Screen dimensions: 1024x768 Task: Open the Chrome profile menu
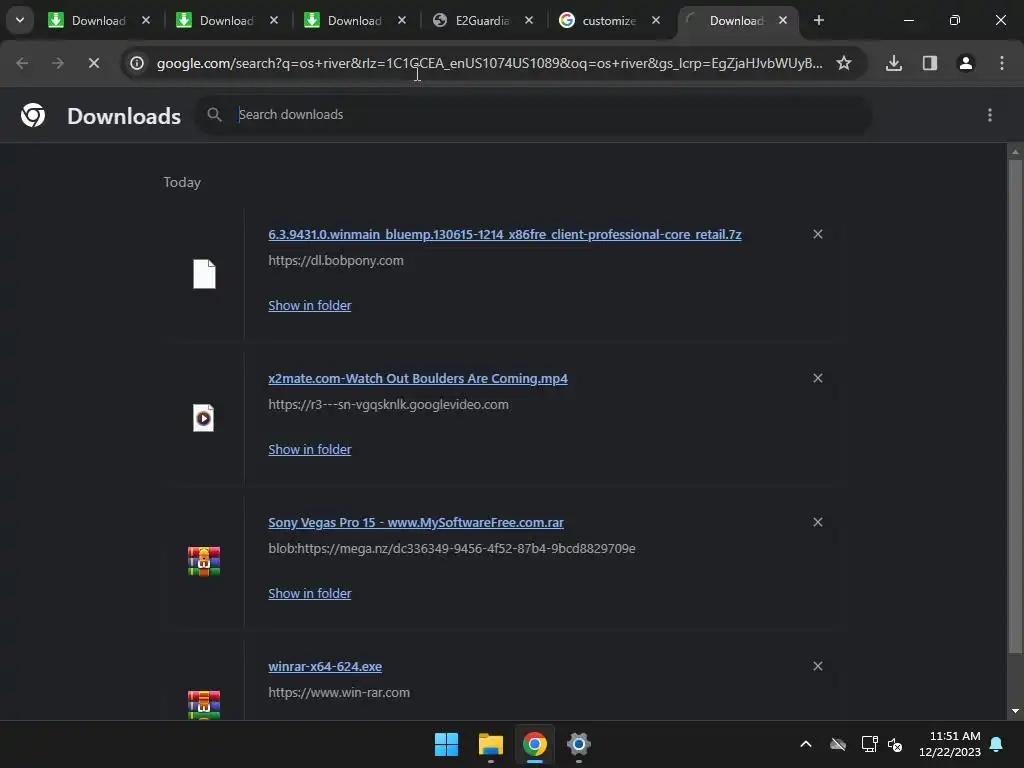pos(965,63)
